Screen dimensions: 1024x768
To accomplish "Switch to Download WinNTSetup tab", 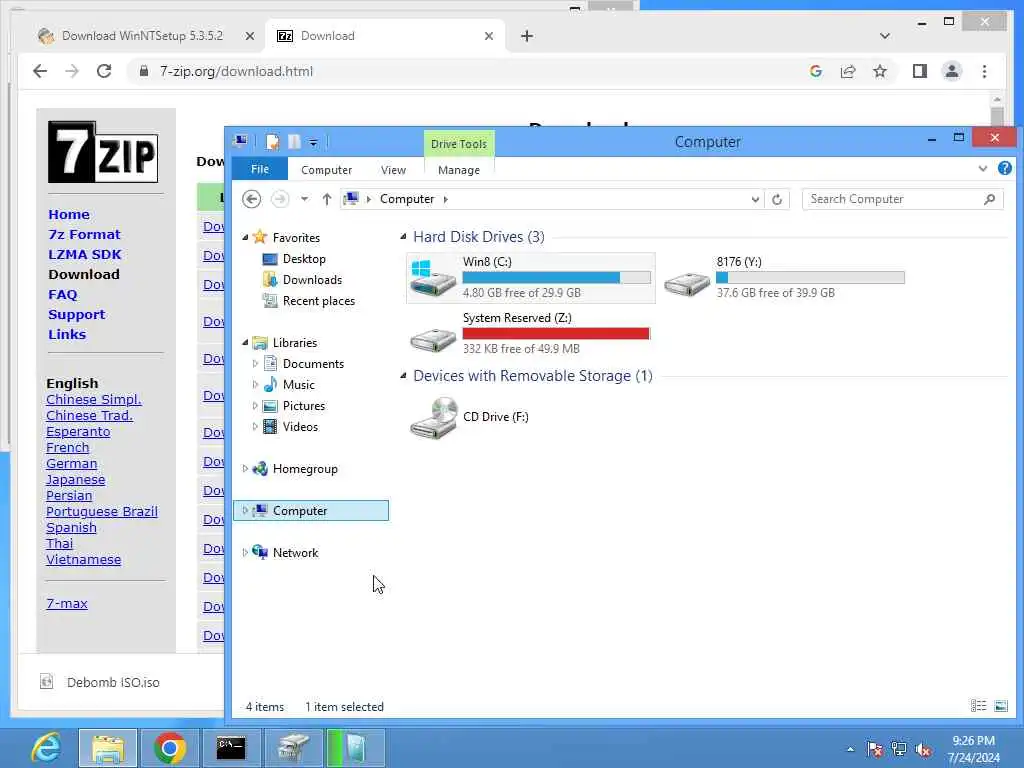I will tap(142, 36).
